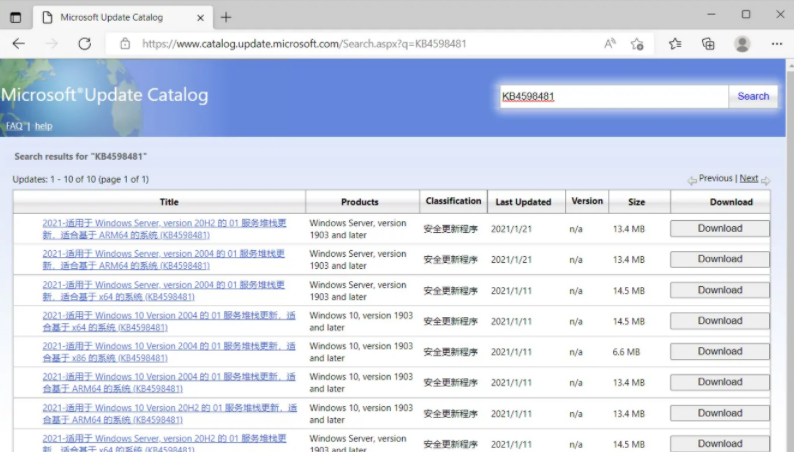This screenshot has height=452, width=794.
Task: Select the Microsoft Update Catalog tab
Action: click(x=123, y=18)
